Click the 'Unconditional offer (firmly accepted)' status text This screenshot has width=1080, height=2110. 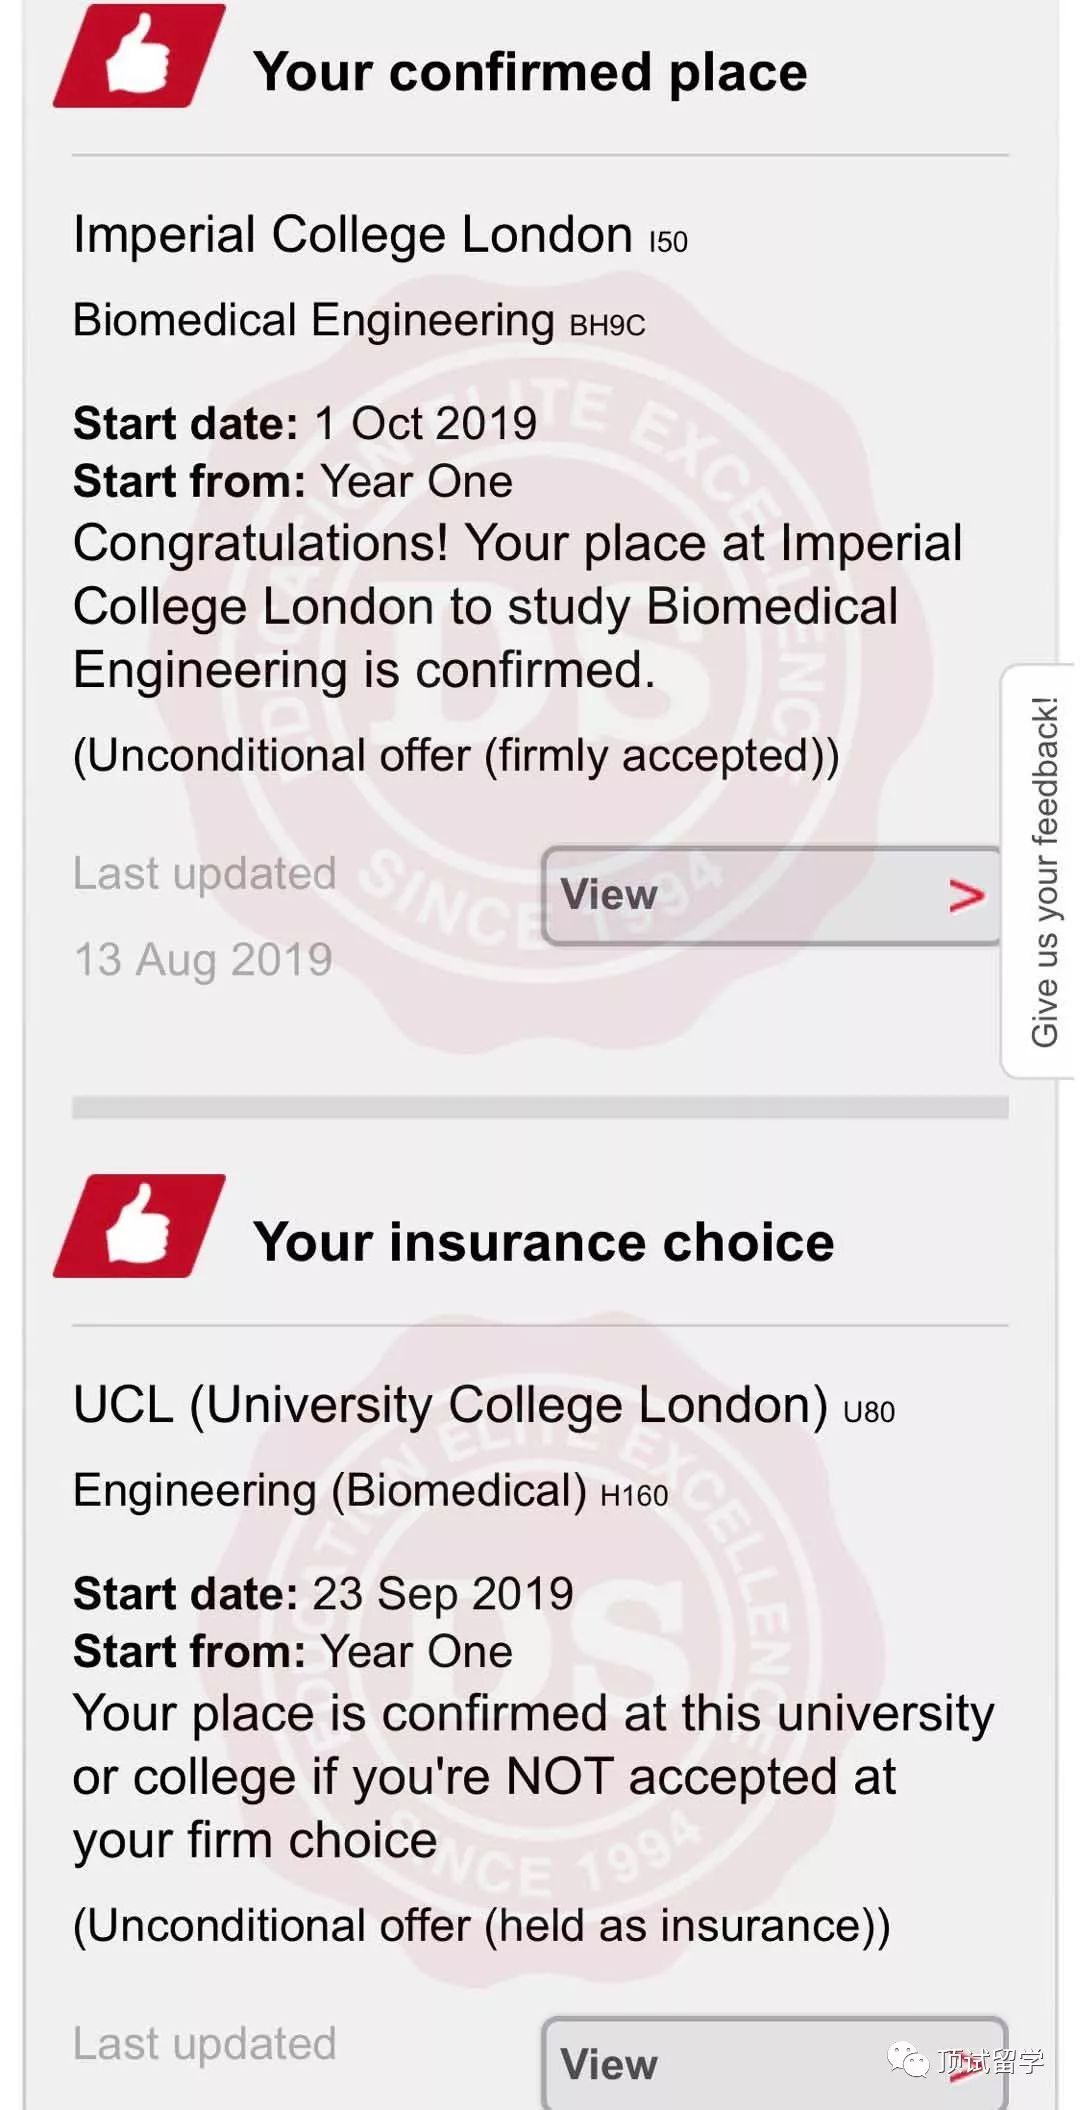pyautogui.click(x=456, y=756)
